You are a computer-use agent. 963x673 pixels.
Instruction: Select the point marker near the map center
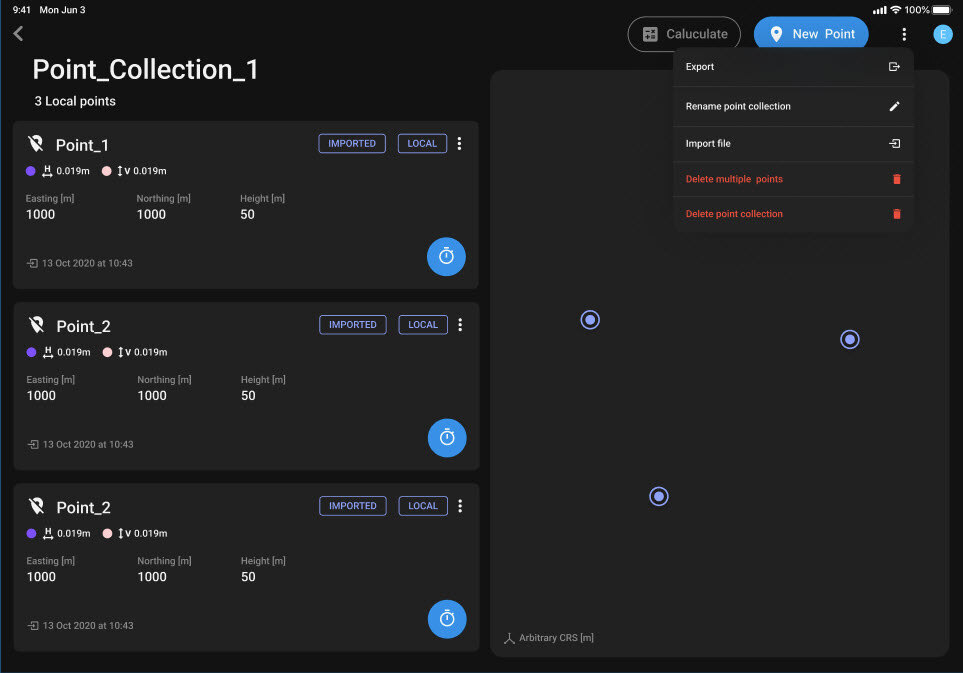[x=658, y=495]
